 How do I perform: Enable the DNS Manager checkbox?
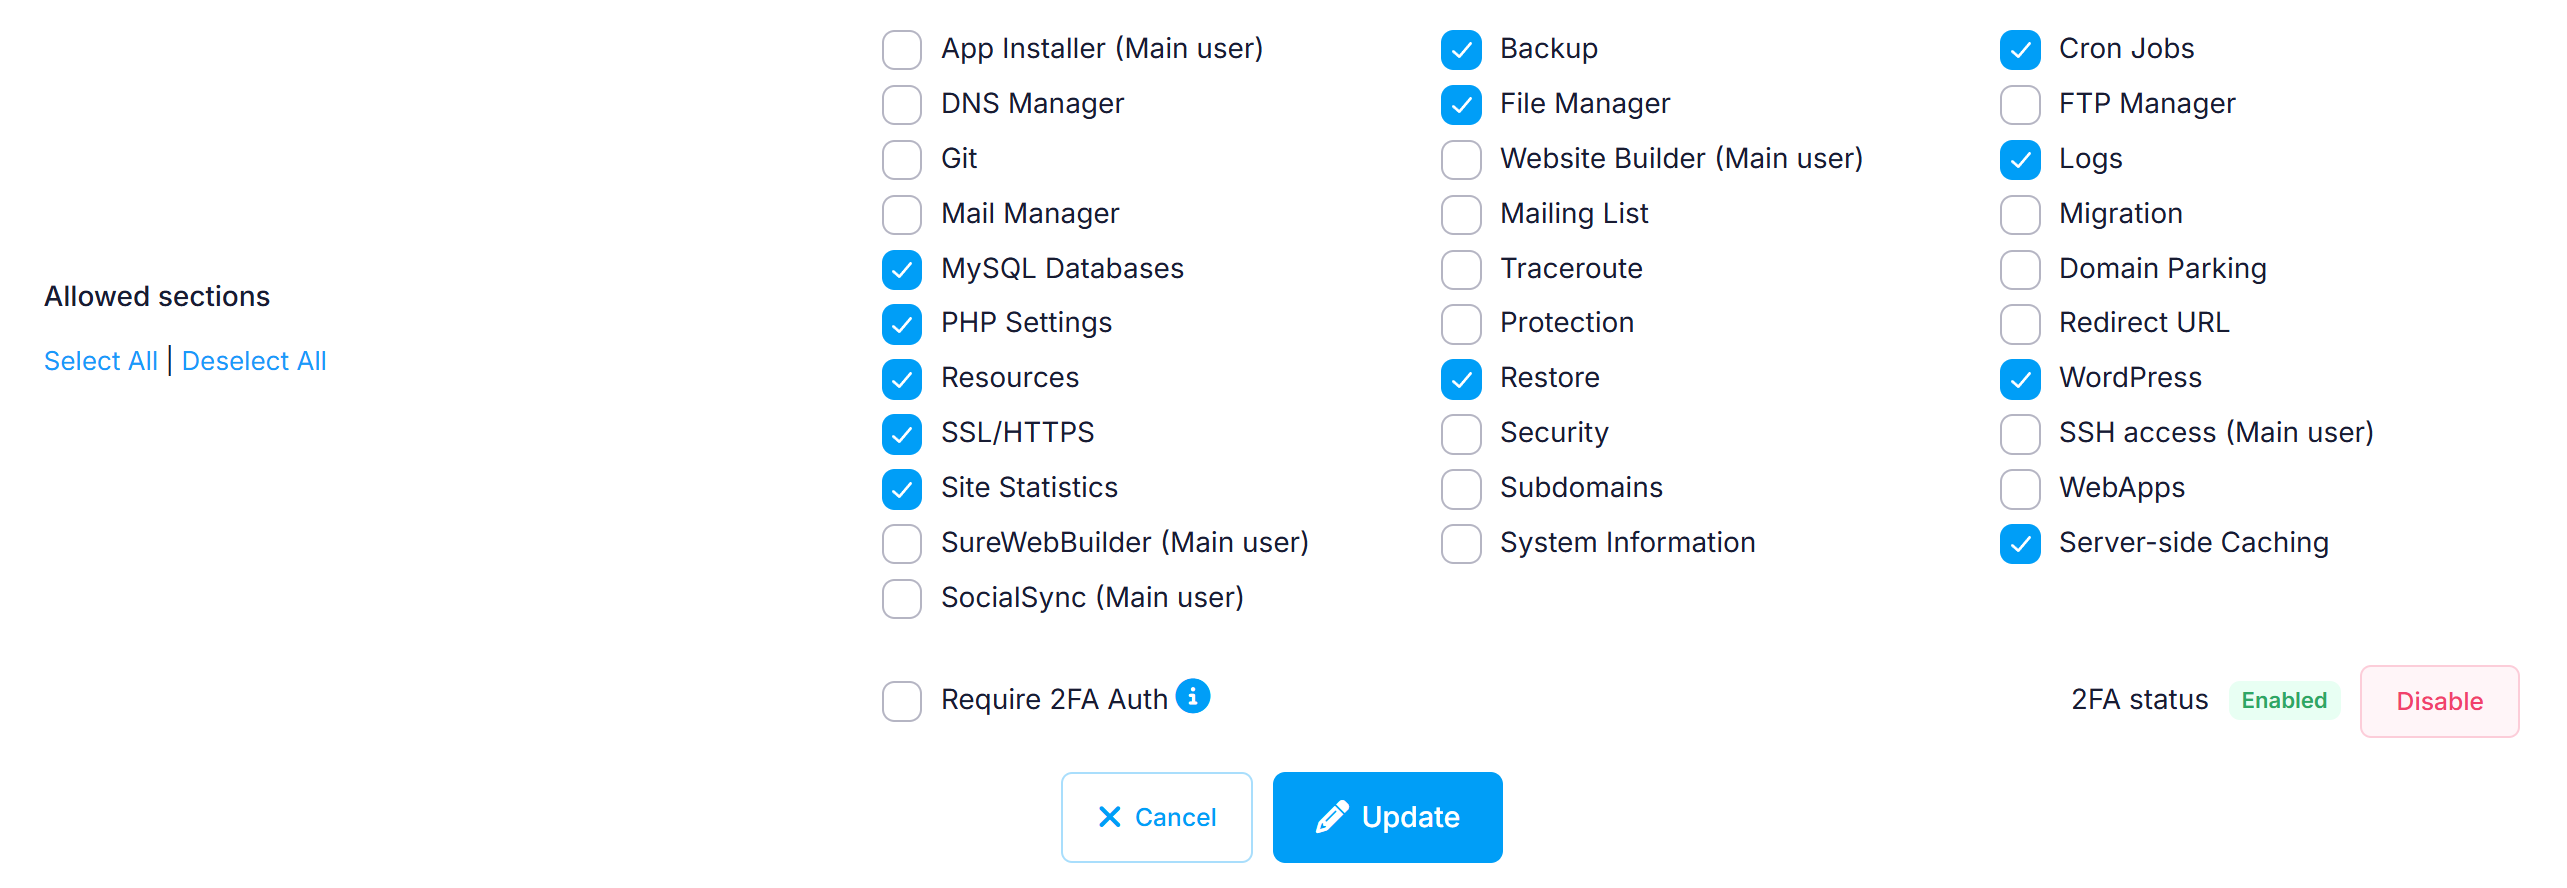(x=901, y=104)
